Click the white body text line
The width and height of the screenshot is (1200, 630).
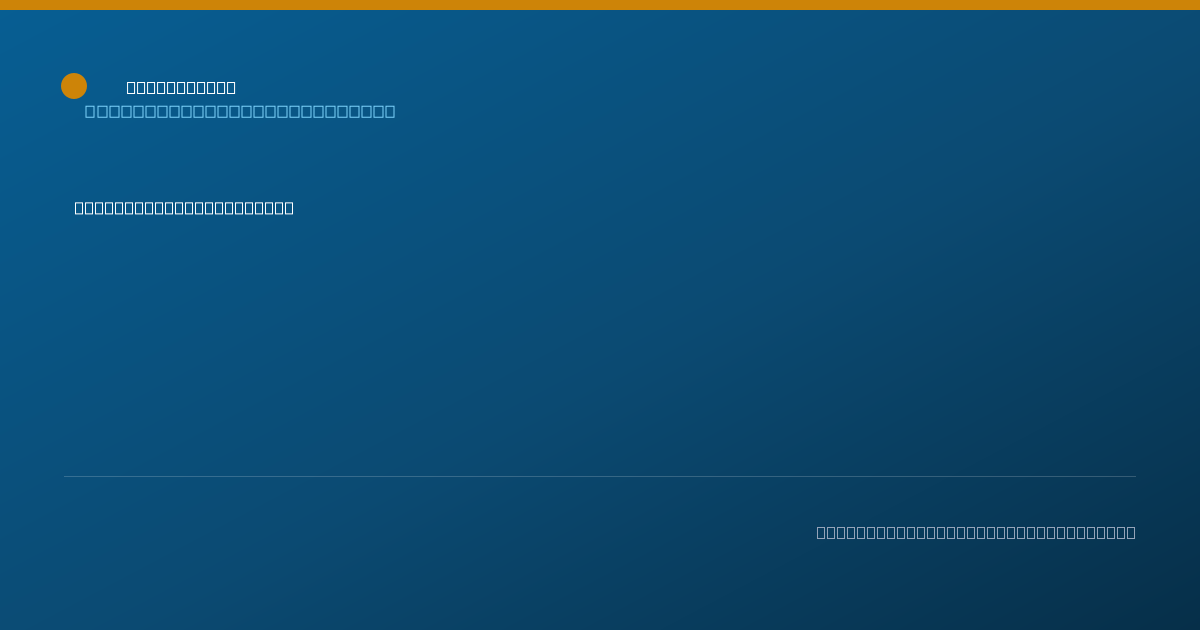point(184,208)
